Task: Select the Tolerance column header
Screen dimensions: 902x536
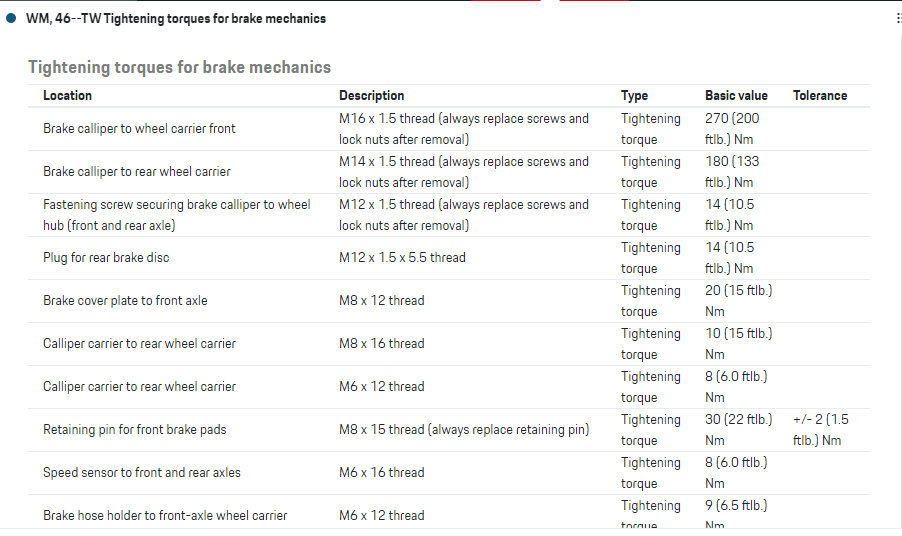Action: pyautogui.click(x=820, y=96)
